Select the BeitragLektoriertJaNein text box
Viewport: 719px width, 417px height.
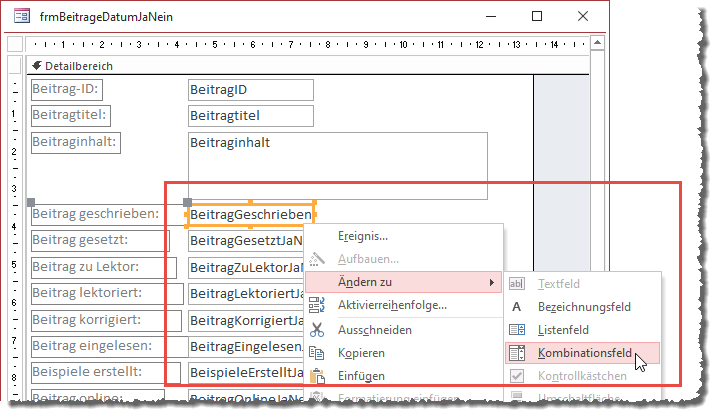click(x=246, y=294)
